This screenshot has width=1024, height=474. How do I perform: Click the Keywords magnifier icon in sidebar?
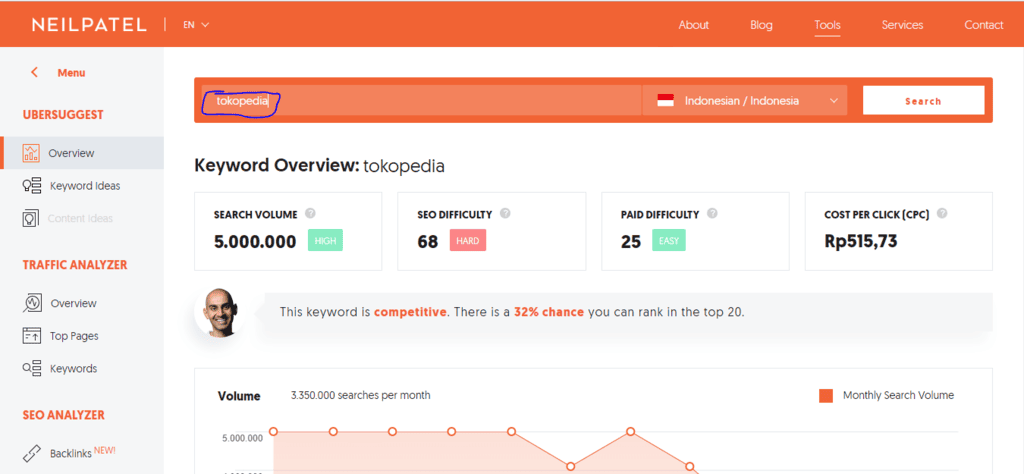click(x=32, y=368)
